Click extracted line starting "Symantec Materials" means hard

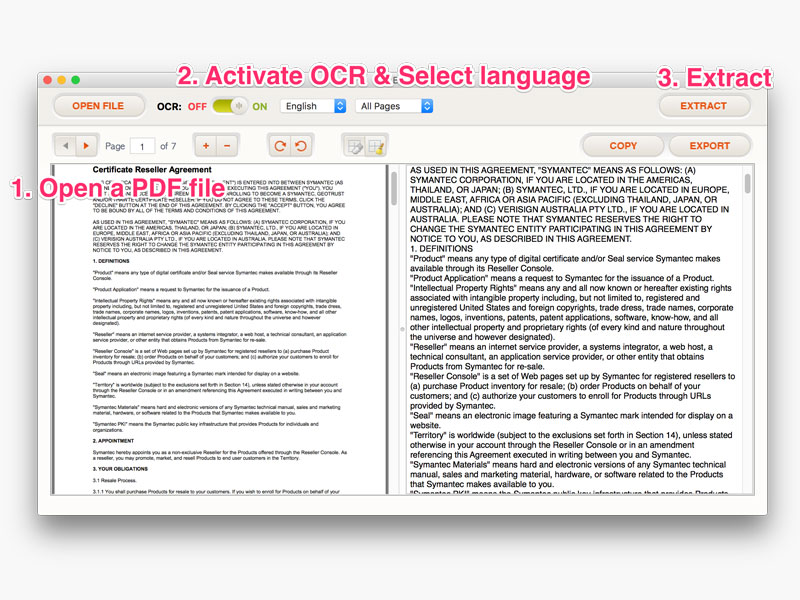tap(568, 464)
